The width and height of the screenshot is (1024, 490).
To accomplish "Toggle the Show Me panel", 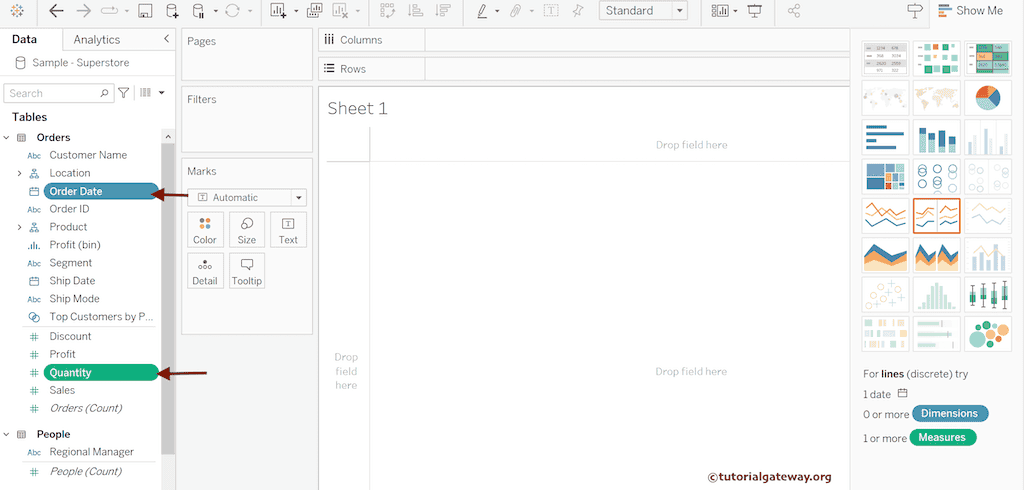I will click(969, 11).
